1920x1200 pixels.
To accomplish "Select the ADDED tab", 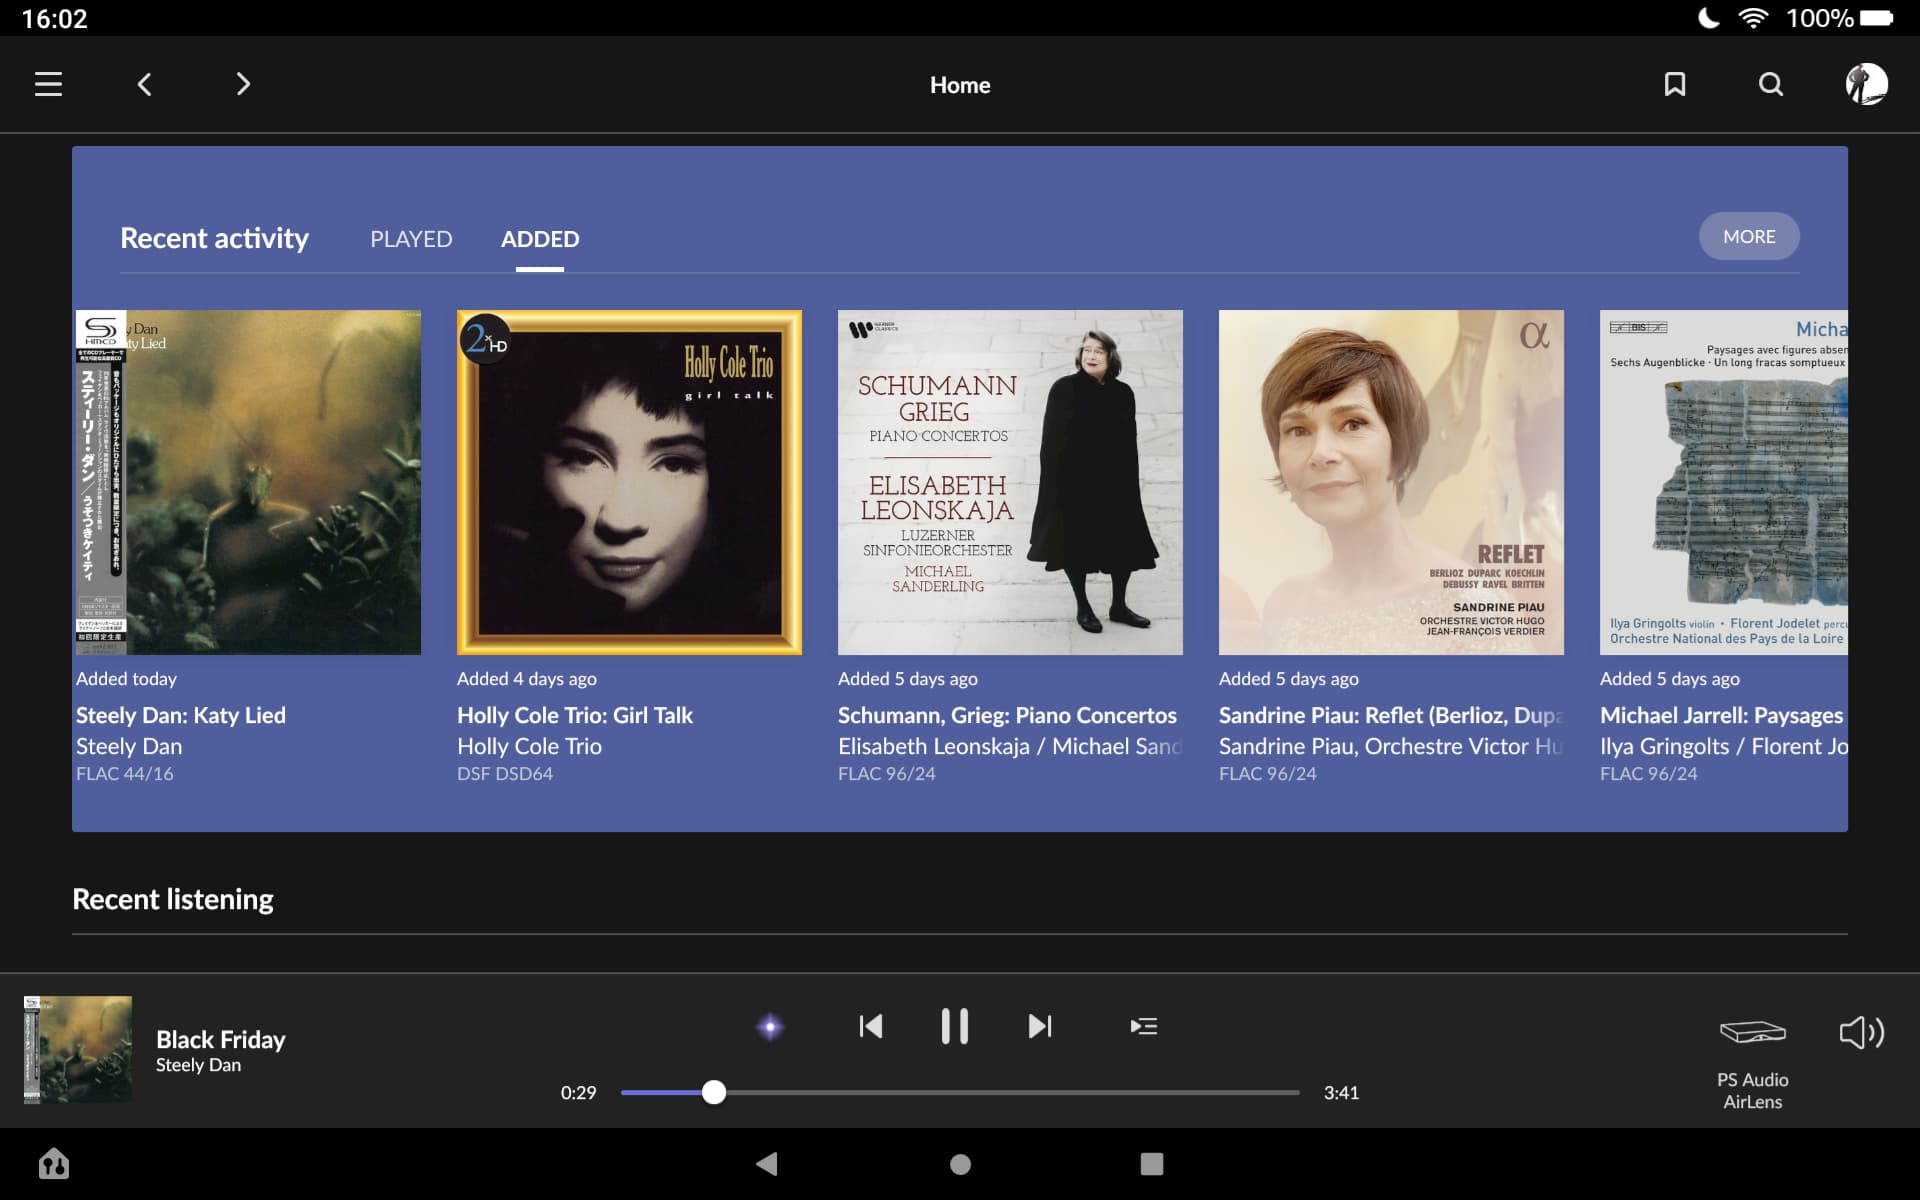I will click(x=540, y=239).
